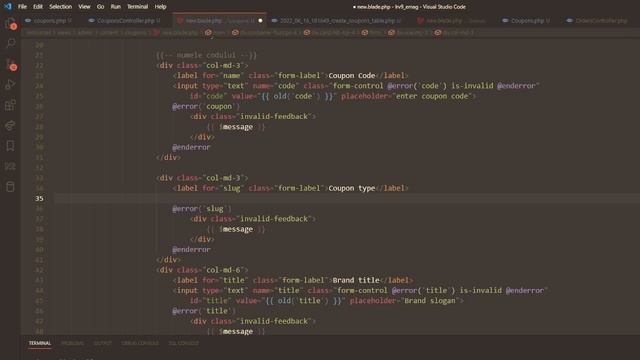Open the Explorer view in the activity bar
Image resolution: width=640 pixels, height=360 pixels.
[10, 24]
